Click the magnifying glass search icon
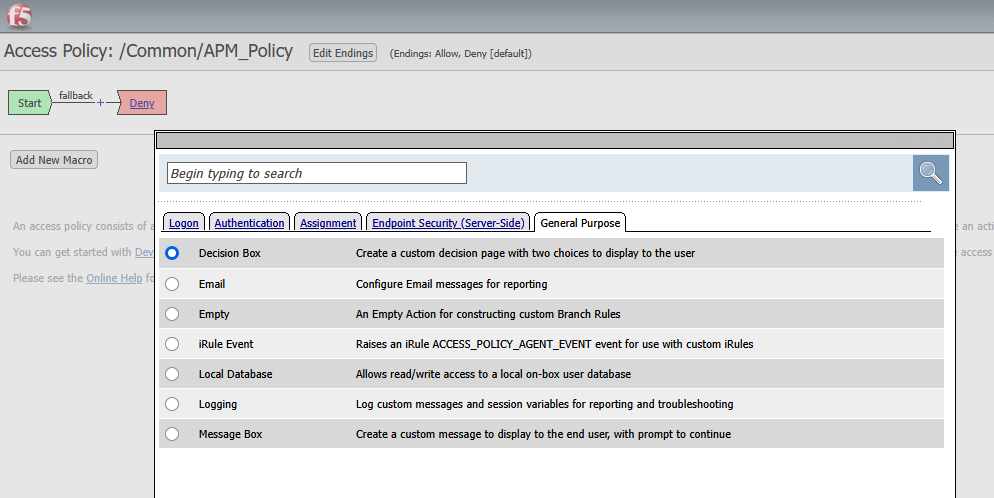This screenshot has height=498, width=994. tap(931, 173)
